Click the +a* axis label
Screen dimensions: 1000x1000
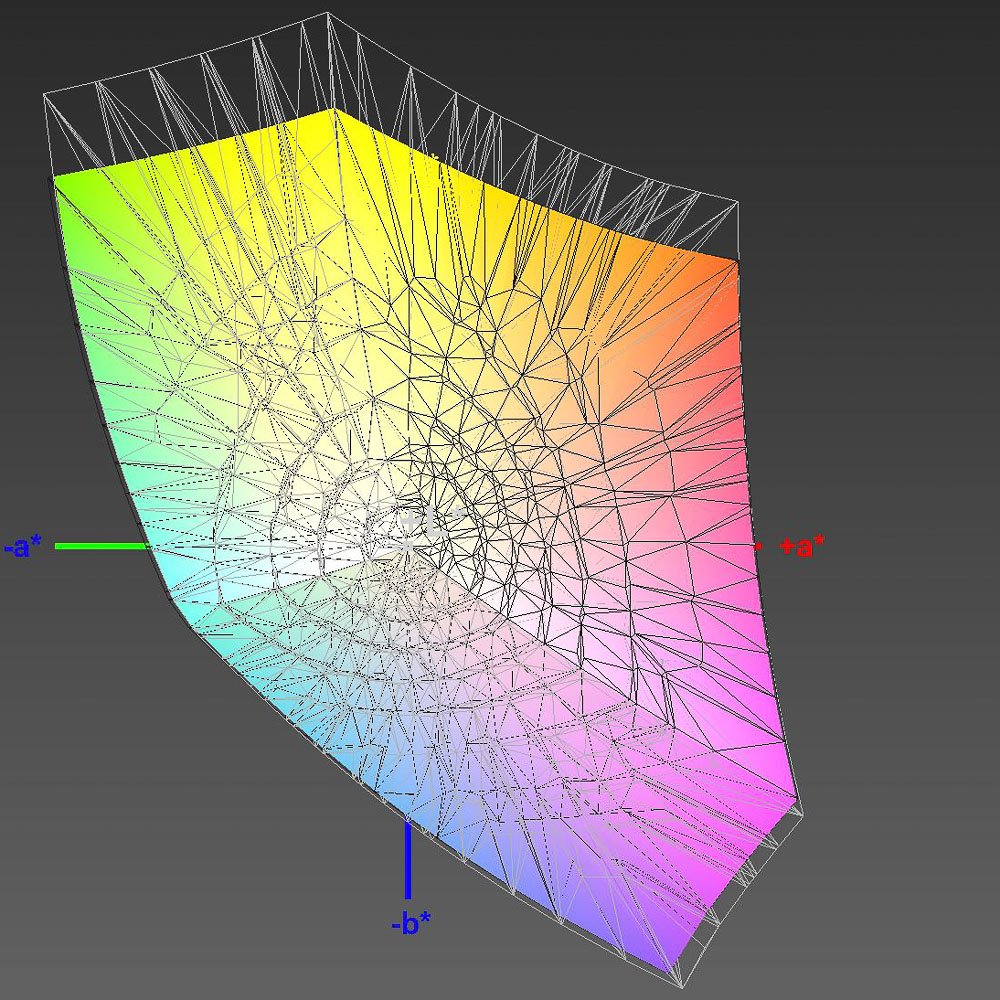(x=802, y=547)
